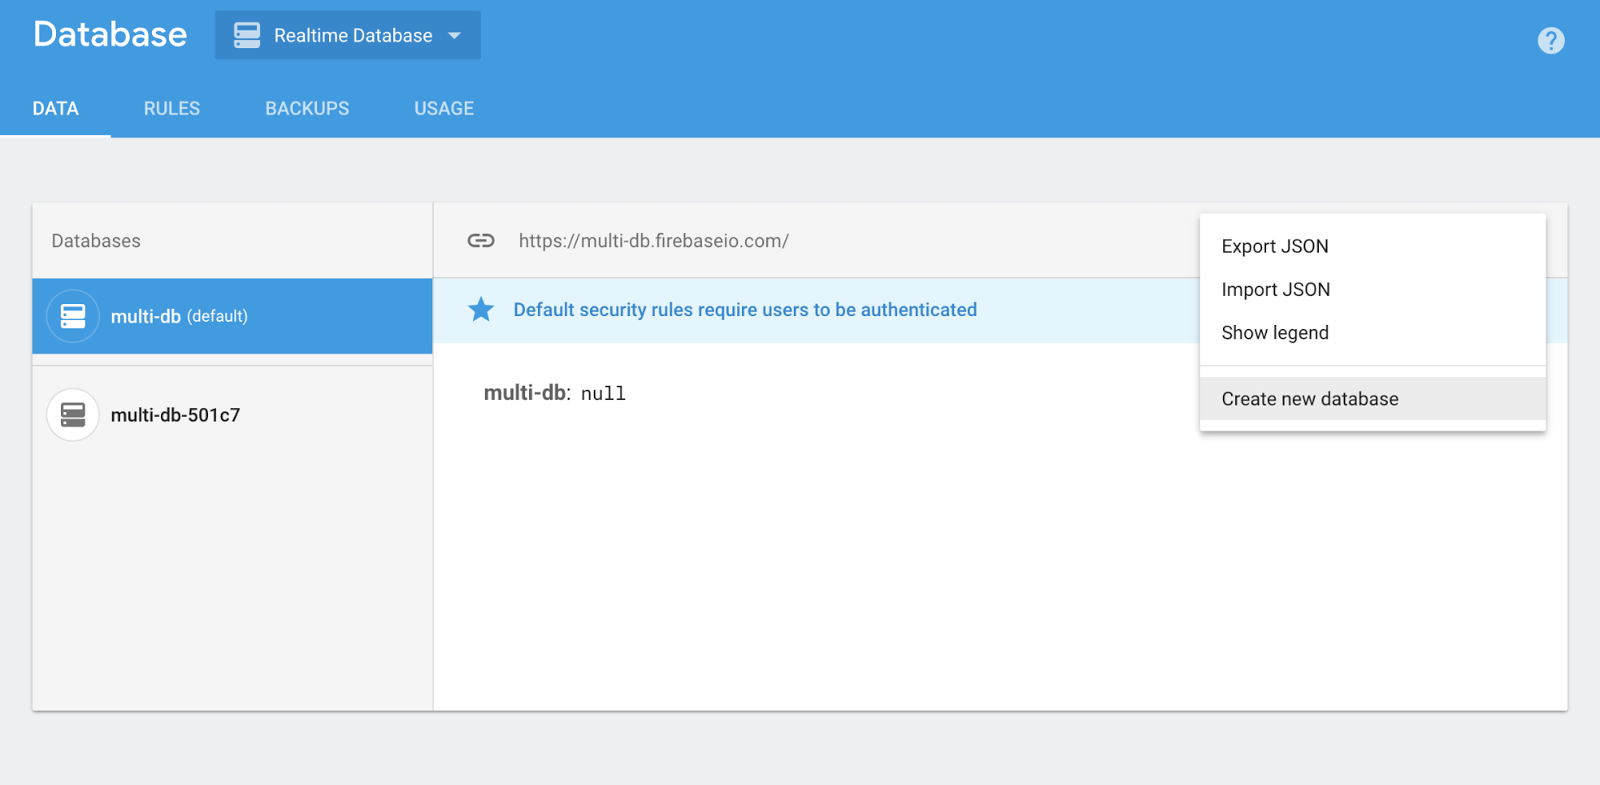Open the Realtime Database selector
Screen dimensions: 1600x785
click(x=348, y=35)
